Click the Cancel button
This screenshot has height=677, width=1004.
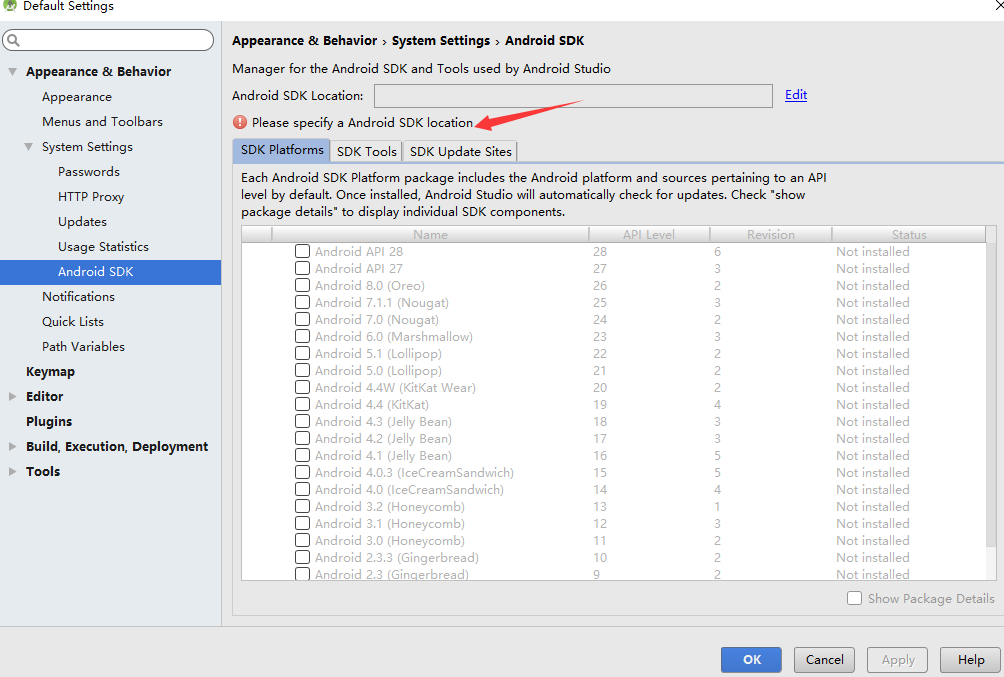click(825, 660)
